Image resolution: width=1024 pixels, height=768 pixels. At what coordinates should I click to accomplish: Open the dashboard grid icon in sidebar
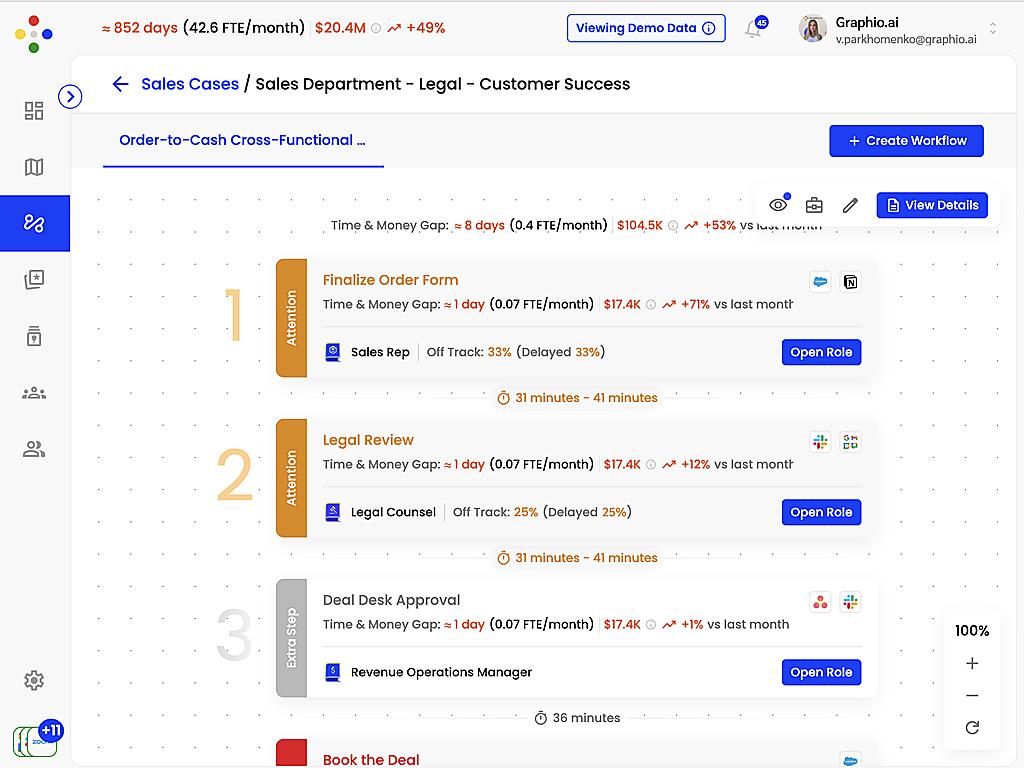34,111
